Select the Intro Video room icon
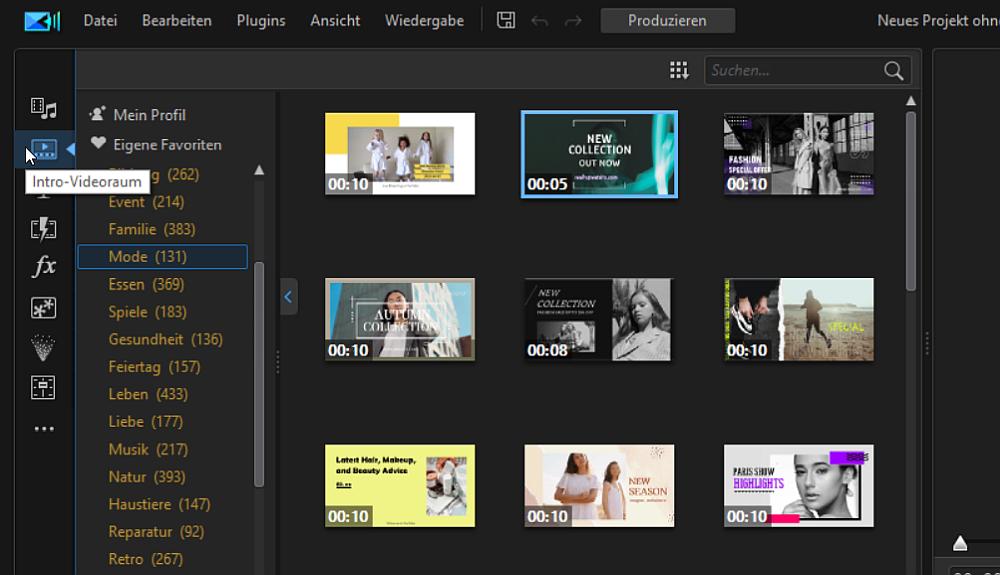Screen dimensions: 1000x575 point(44,150)
